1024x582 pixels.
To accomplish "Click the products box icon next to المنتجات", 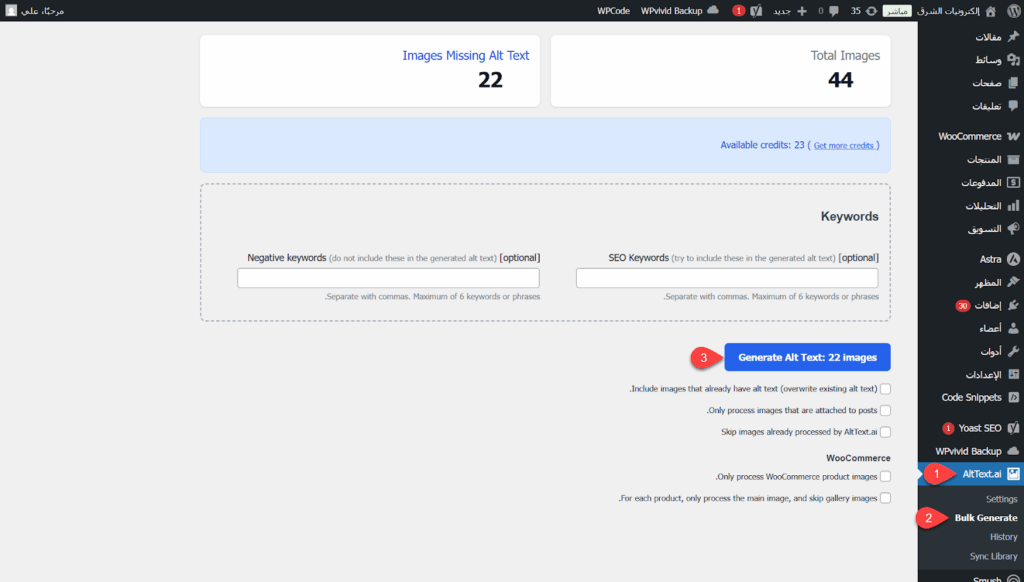I will [1013, 159].
